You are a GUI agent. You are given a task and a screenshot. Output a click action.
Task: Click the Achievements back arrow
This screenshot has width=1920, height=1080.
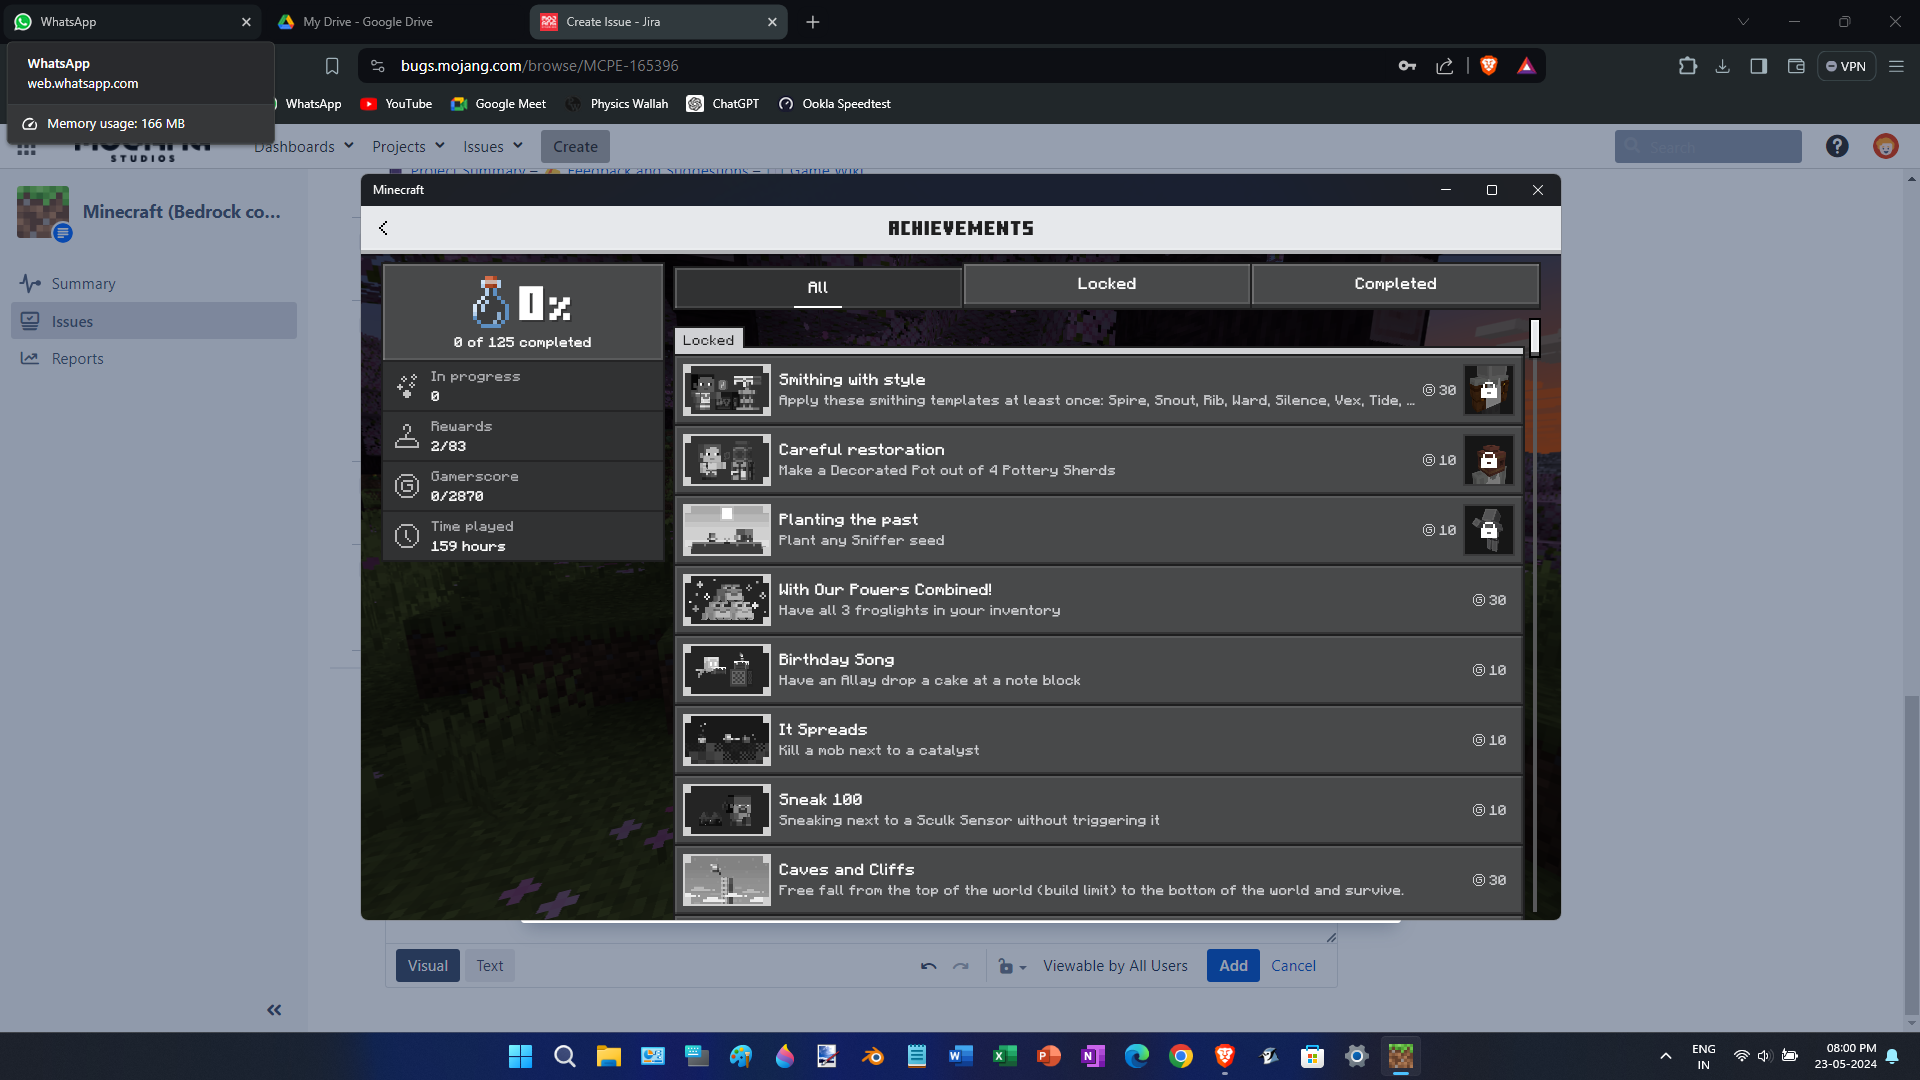pos(384,228)
